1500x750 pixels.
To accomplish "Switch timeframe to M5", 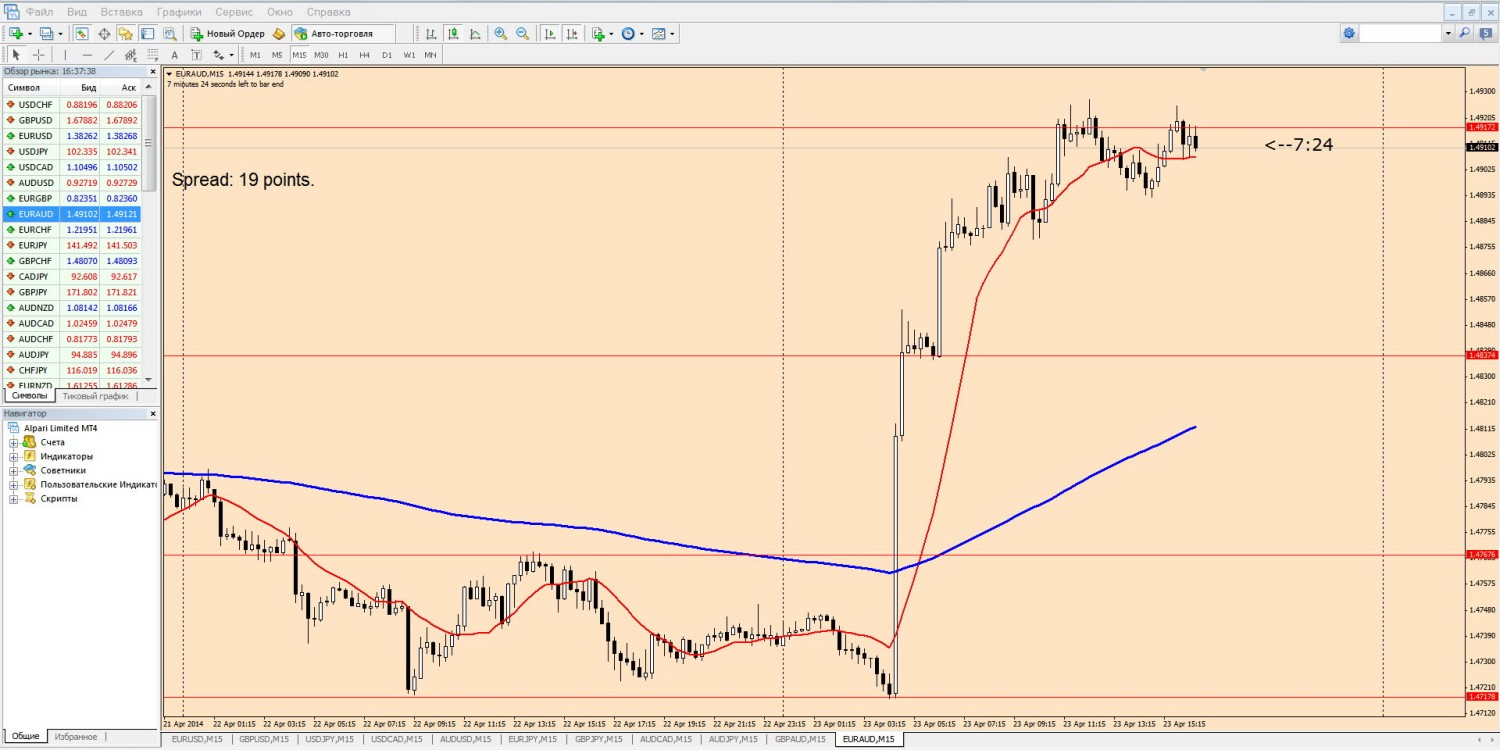I will 277,55.
